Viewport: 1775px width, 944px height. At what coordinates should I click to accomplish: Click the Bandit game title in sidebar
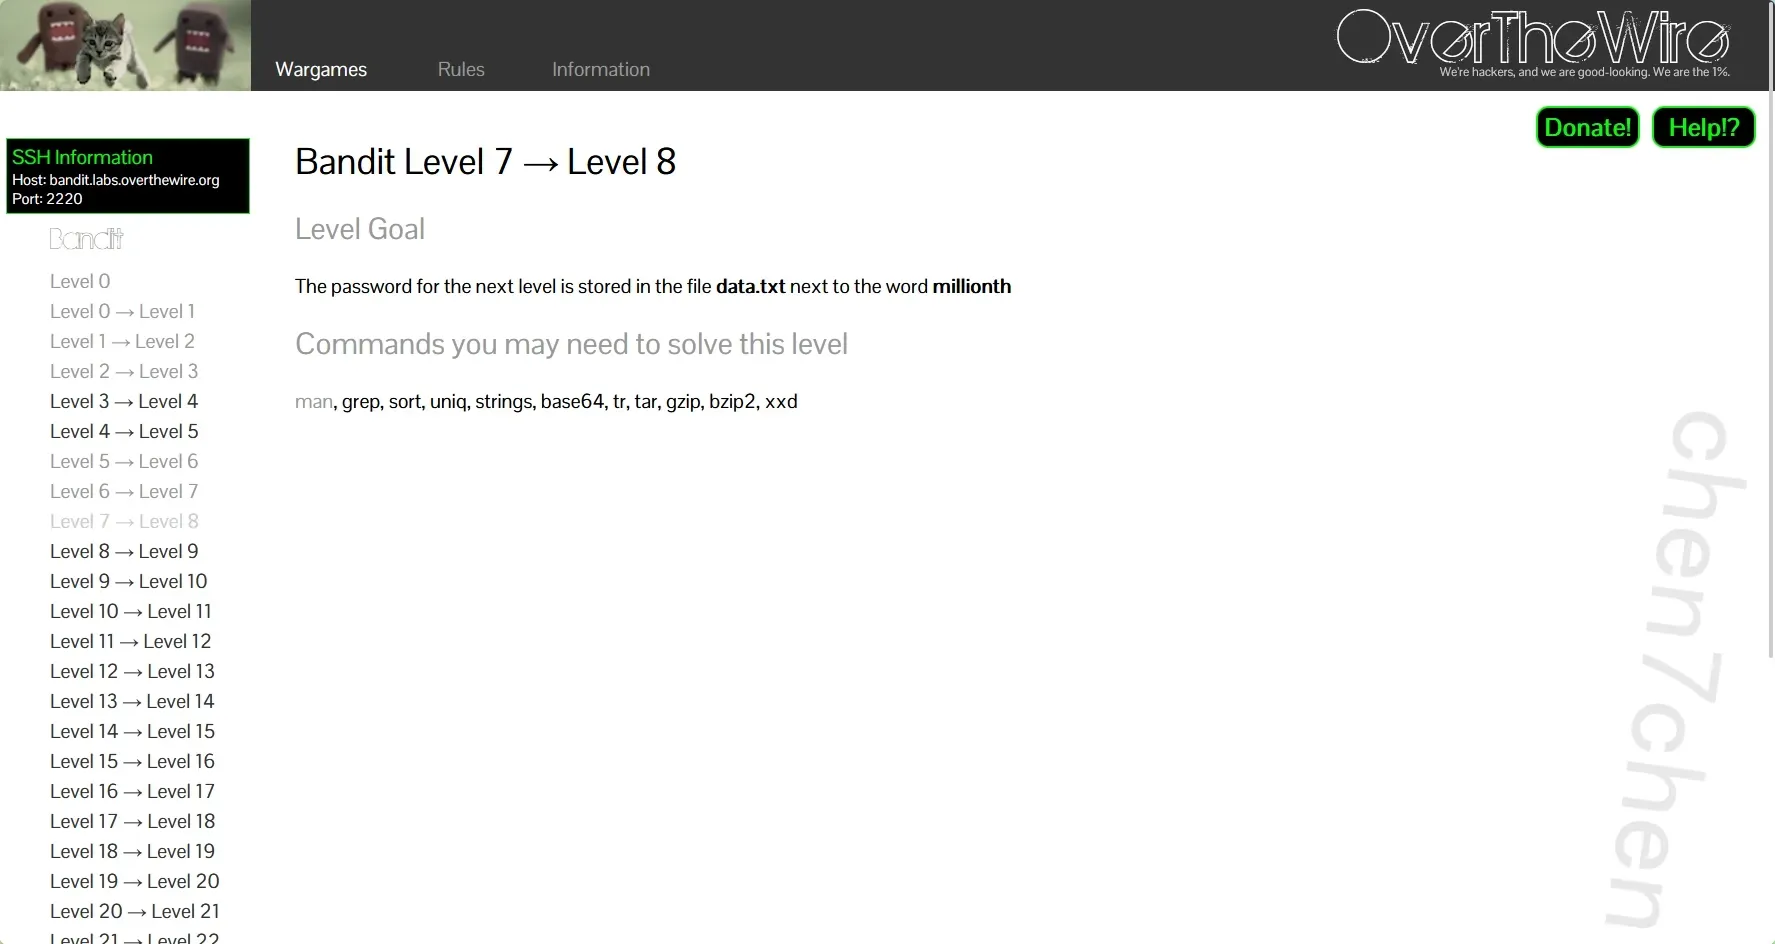tap(87, 239)
